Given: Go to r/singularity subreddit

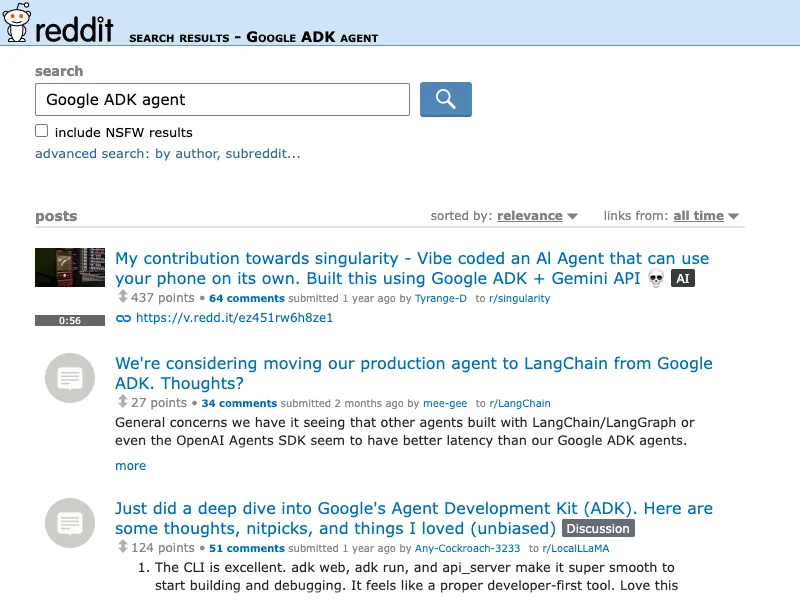Looking at the screenshot, I should [x=519, y=298].
